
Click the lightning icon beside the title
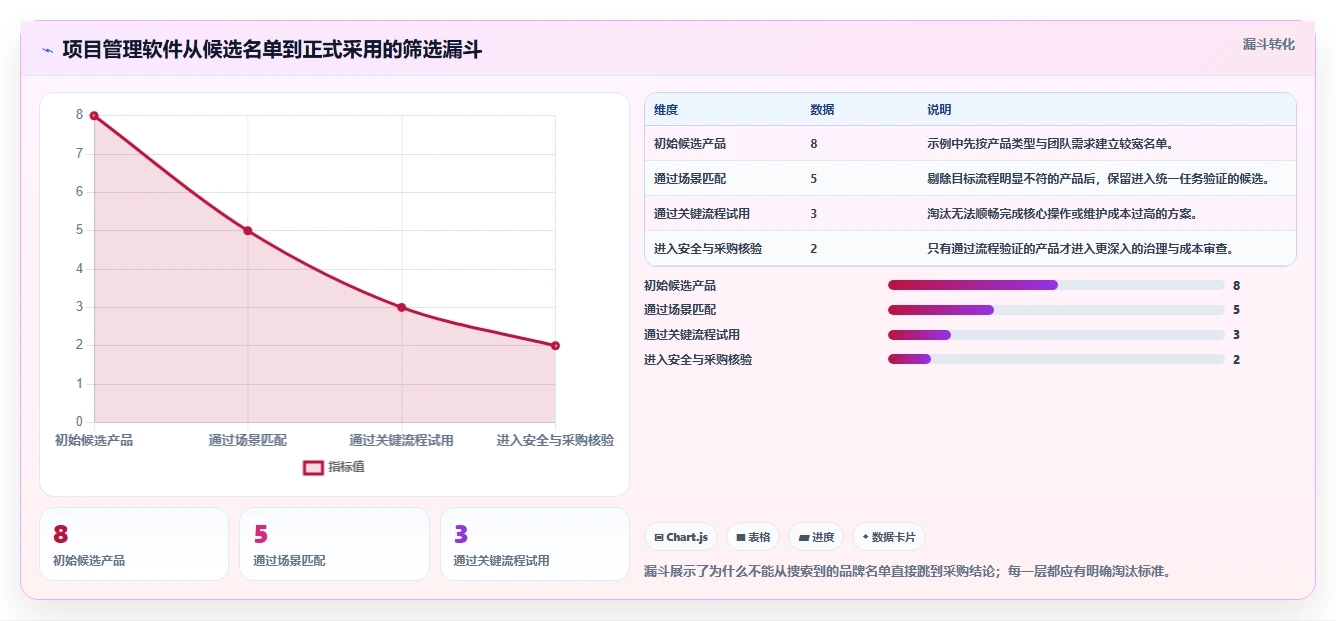point(47,50)
